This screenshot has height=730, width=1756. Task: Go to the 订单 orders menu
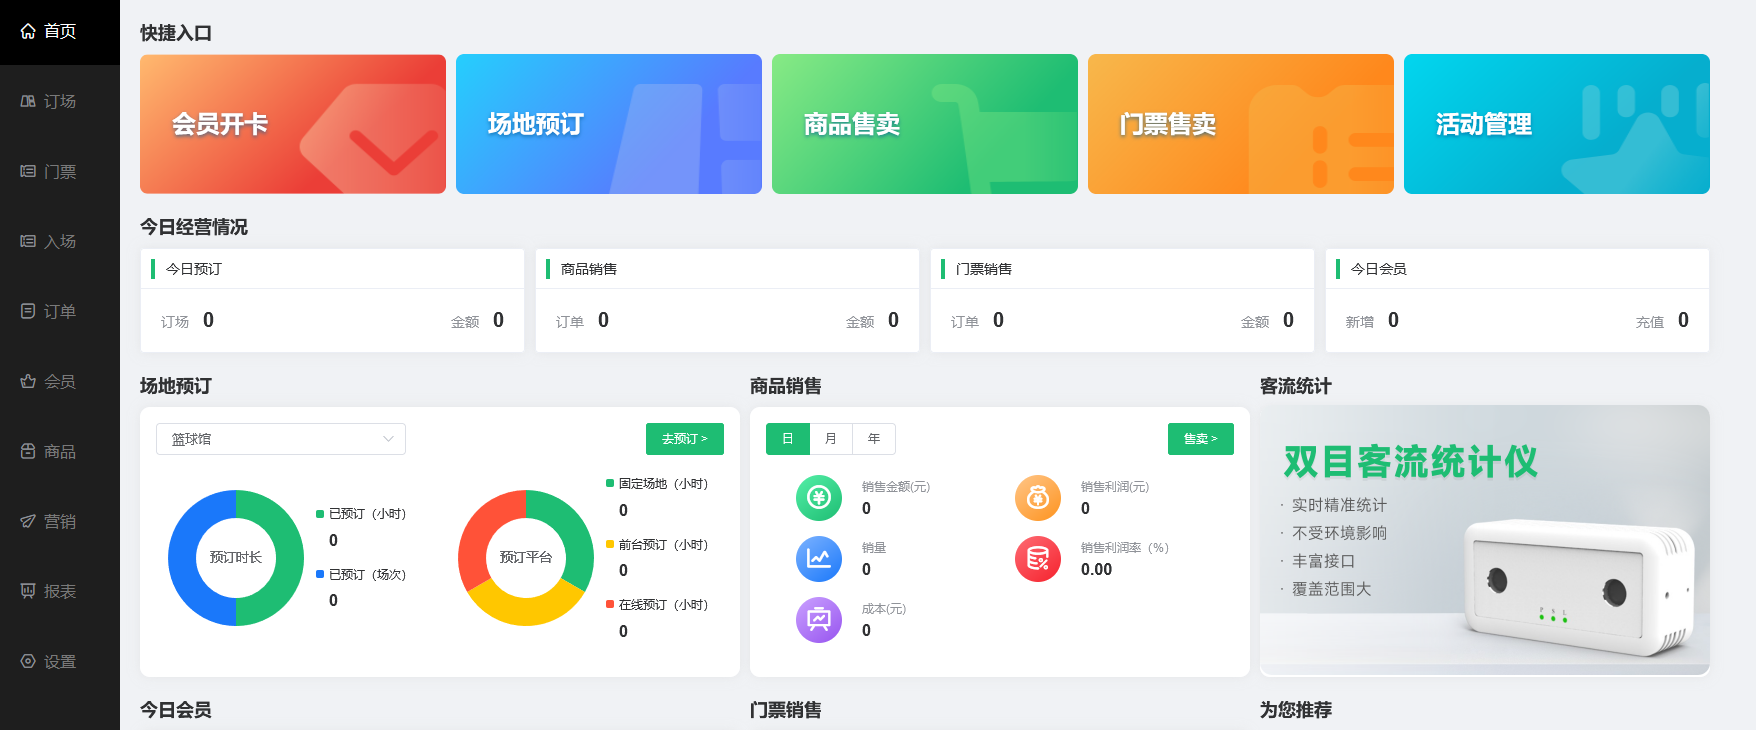coord(59,311)
